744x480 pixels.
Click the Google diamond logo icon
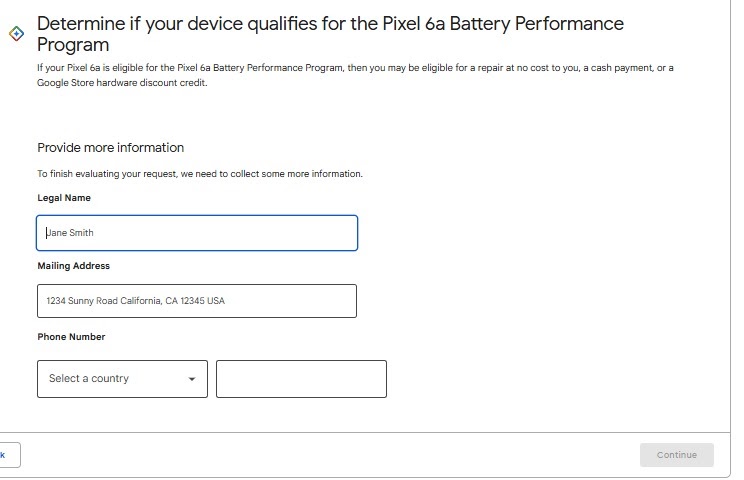[16, 33]
